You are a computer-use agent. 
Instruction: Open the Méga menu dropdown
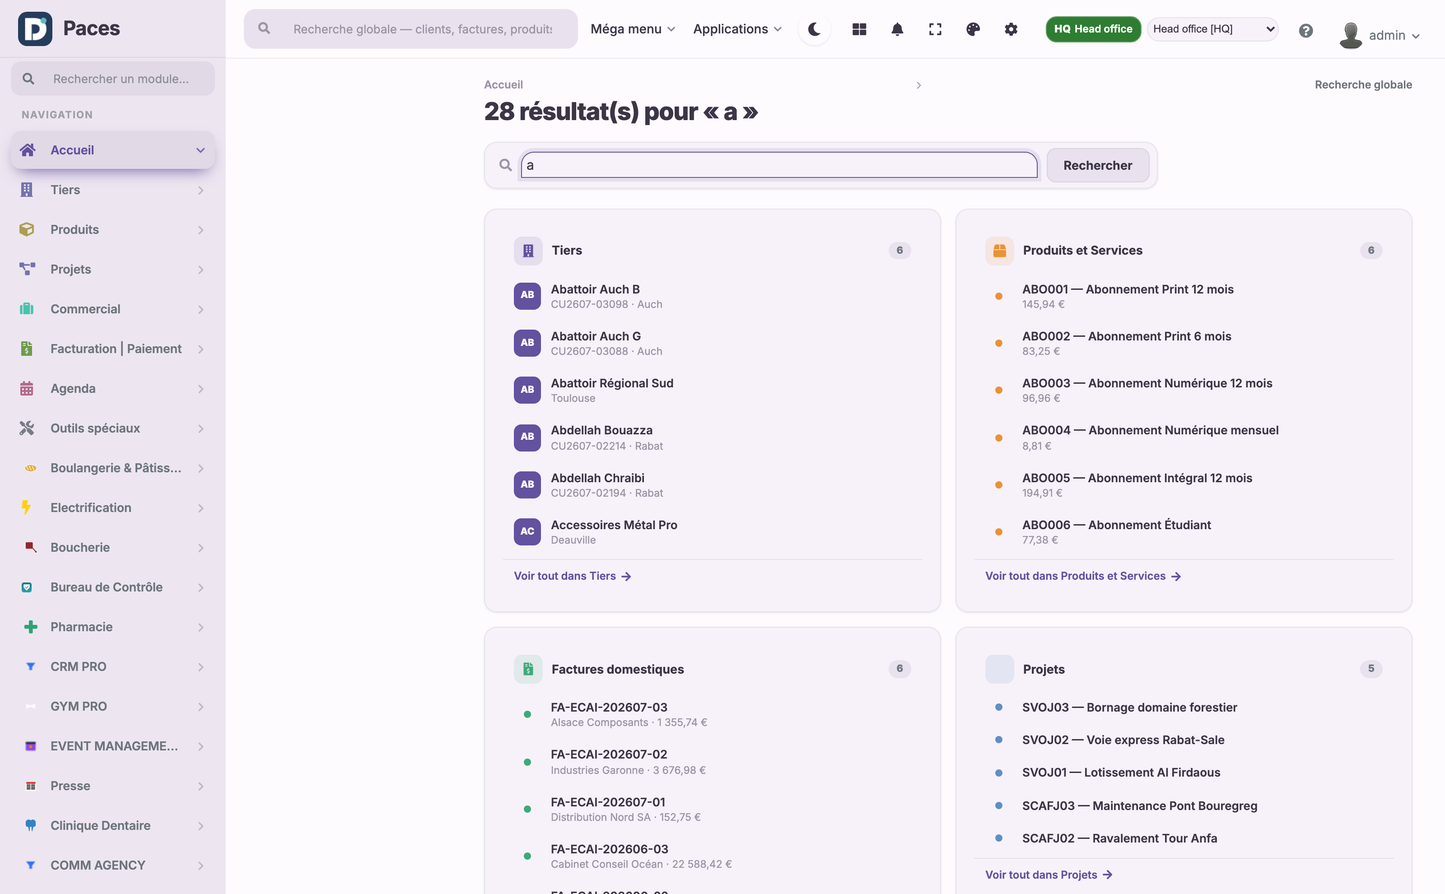[x=632, y=29]
